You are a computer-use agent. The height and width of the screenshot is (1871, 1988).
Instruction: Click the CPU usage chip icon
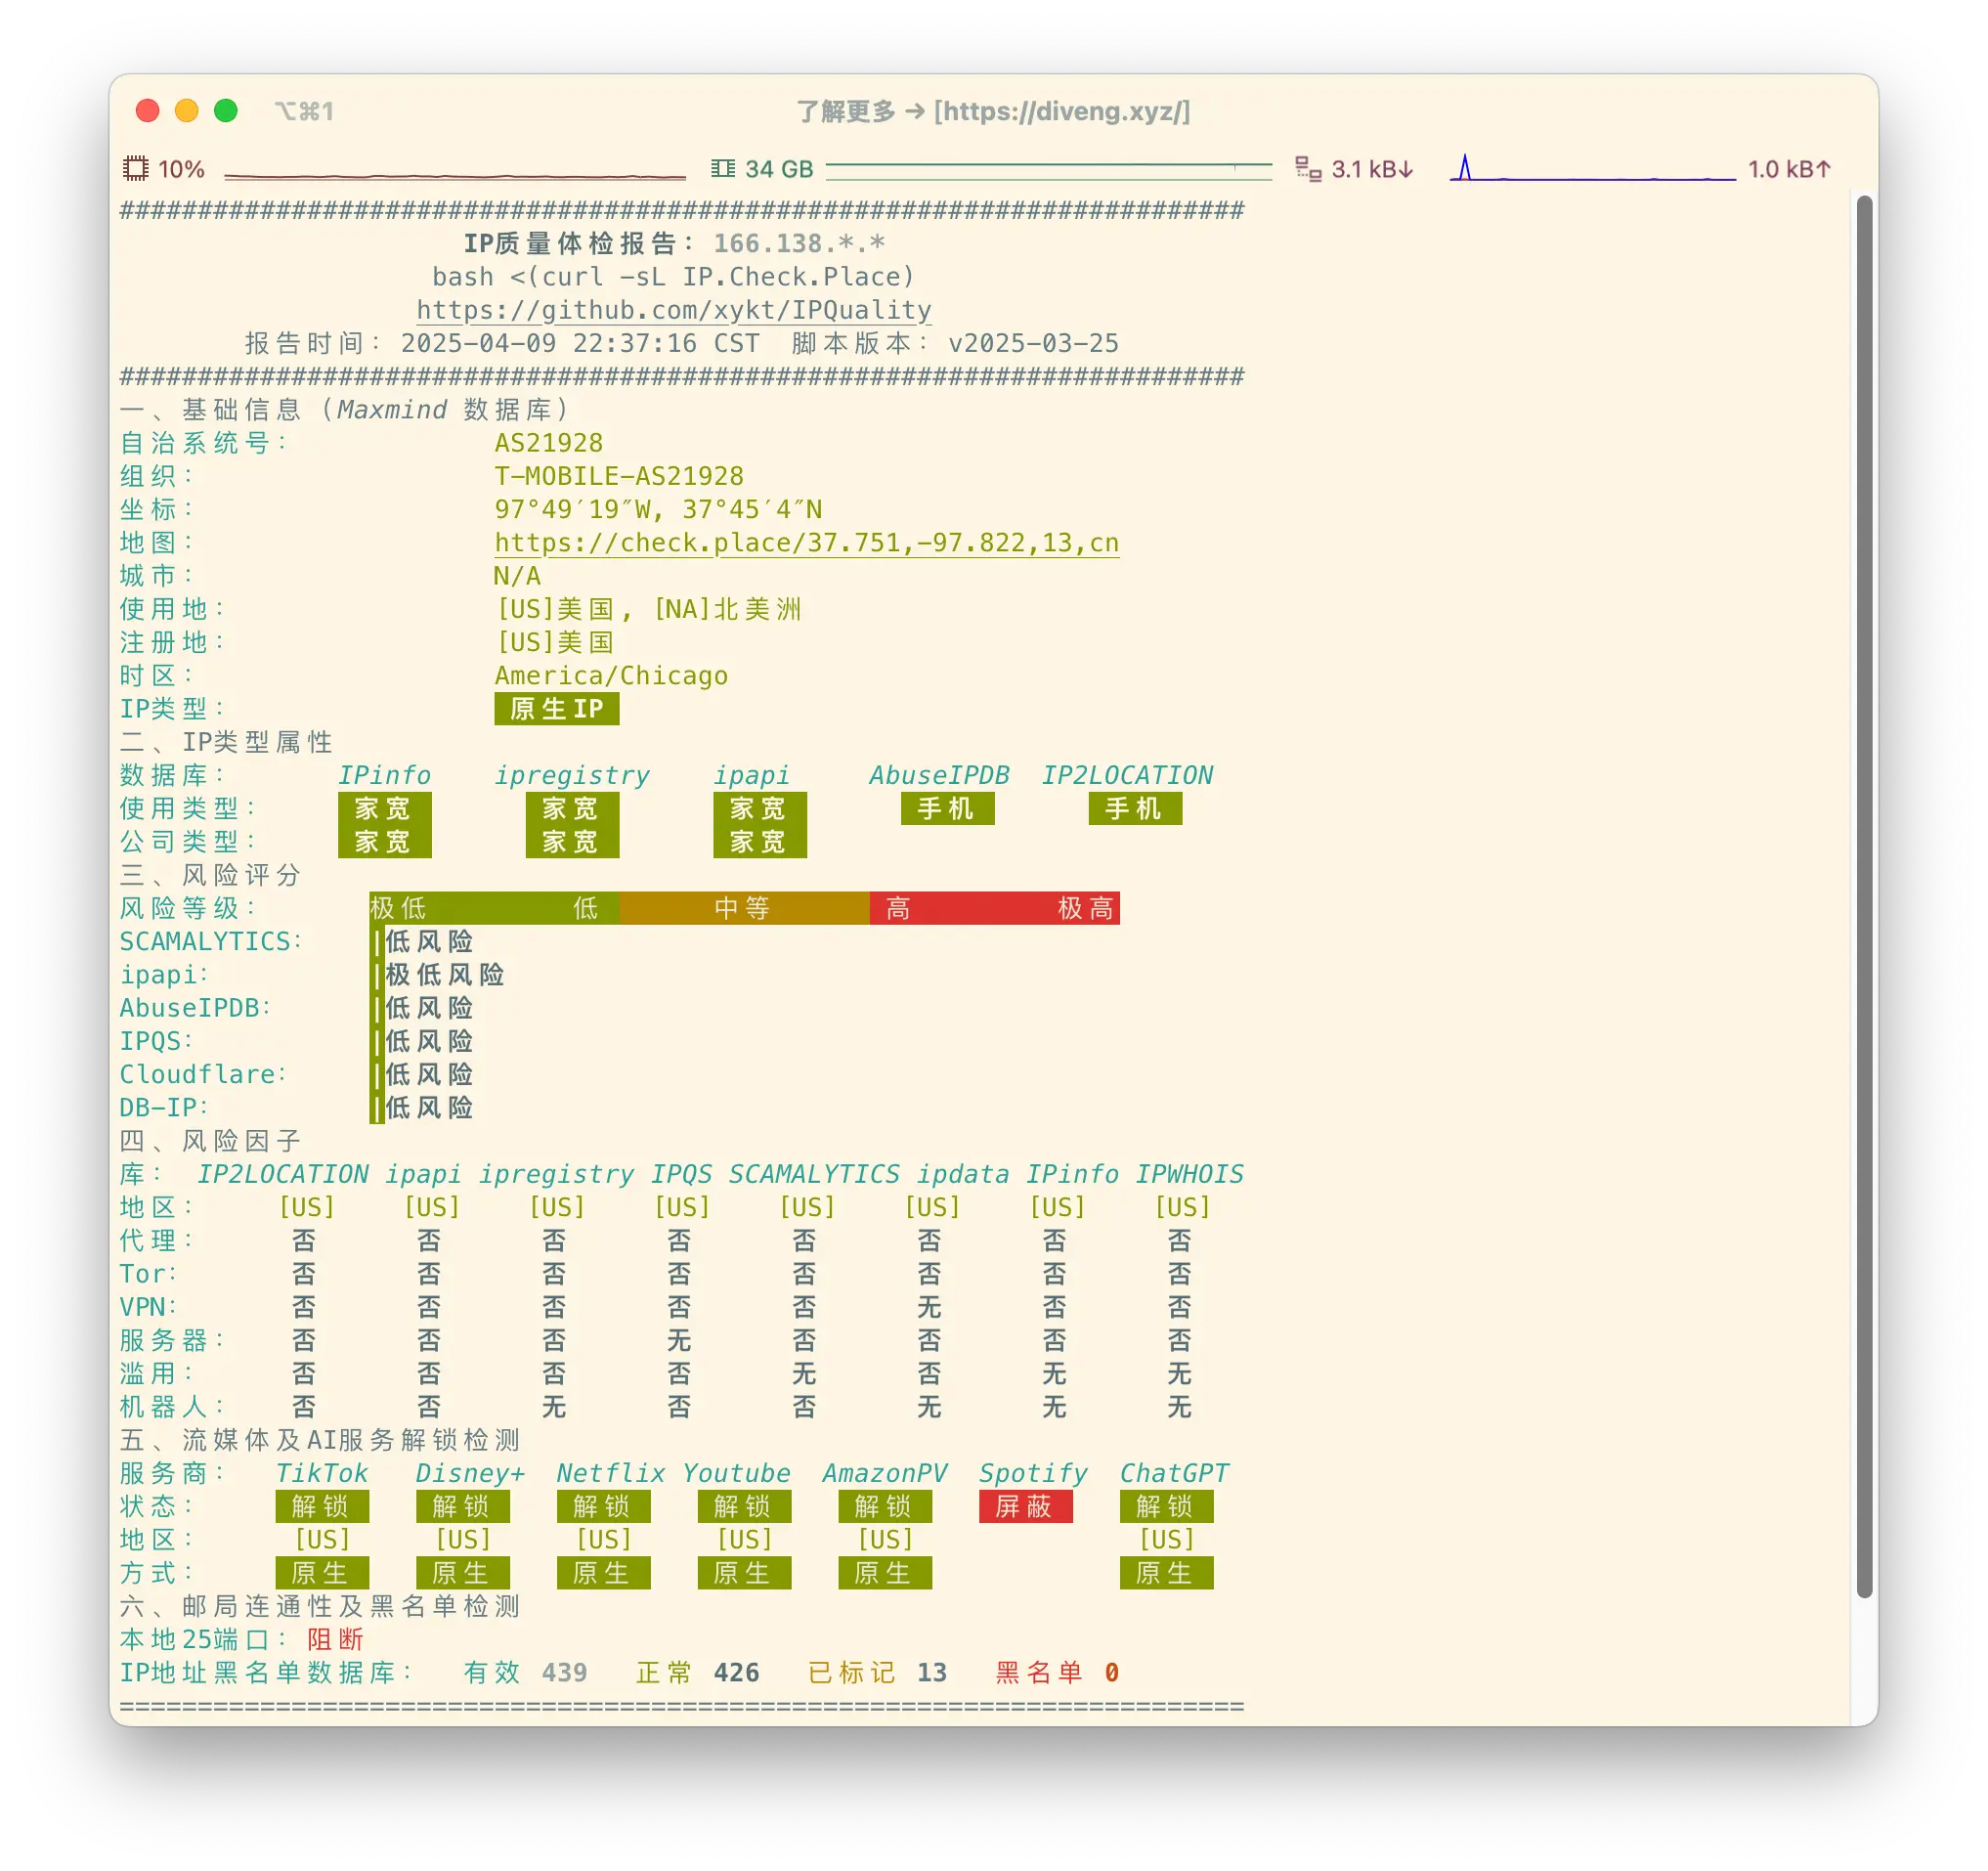135,169
